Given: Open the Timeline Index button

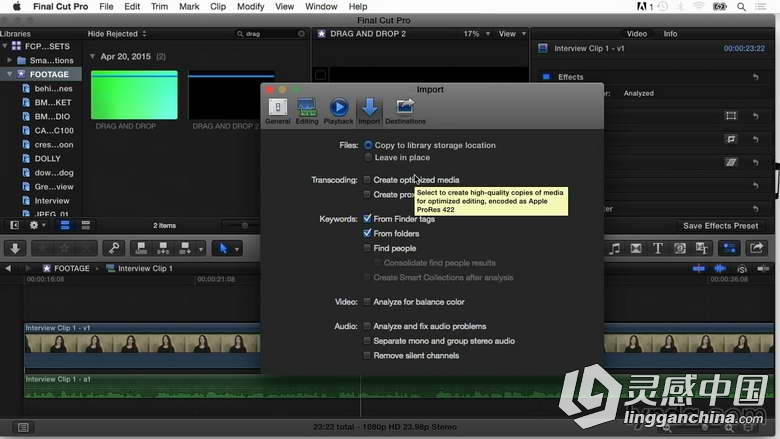Looking at the screenshot, I should (x=23, y=427).
